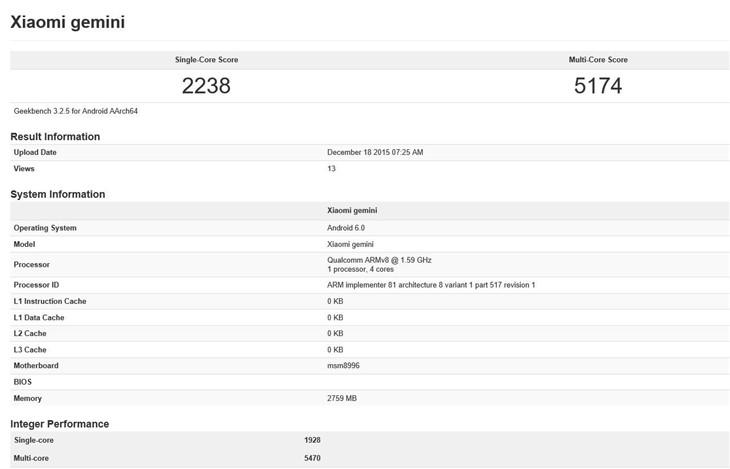Click the single-core score 2238
The image size is (730, 469).
[206, 86]
